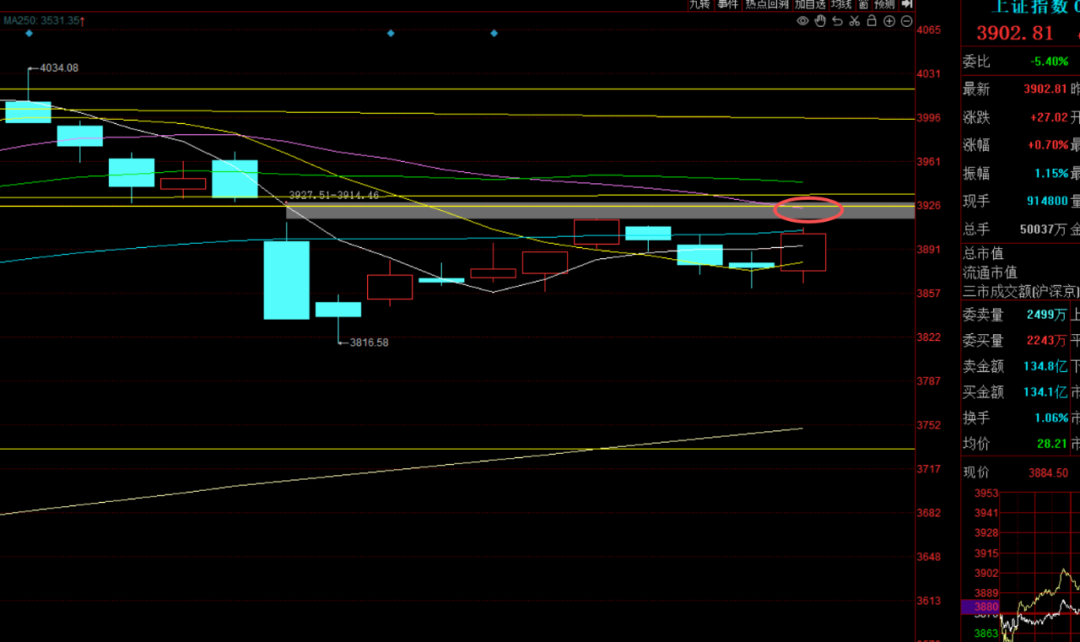Open the 九转 indicator tab
1080x642 pixels.
[700, 5]
